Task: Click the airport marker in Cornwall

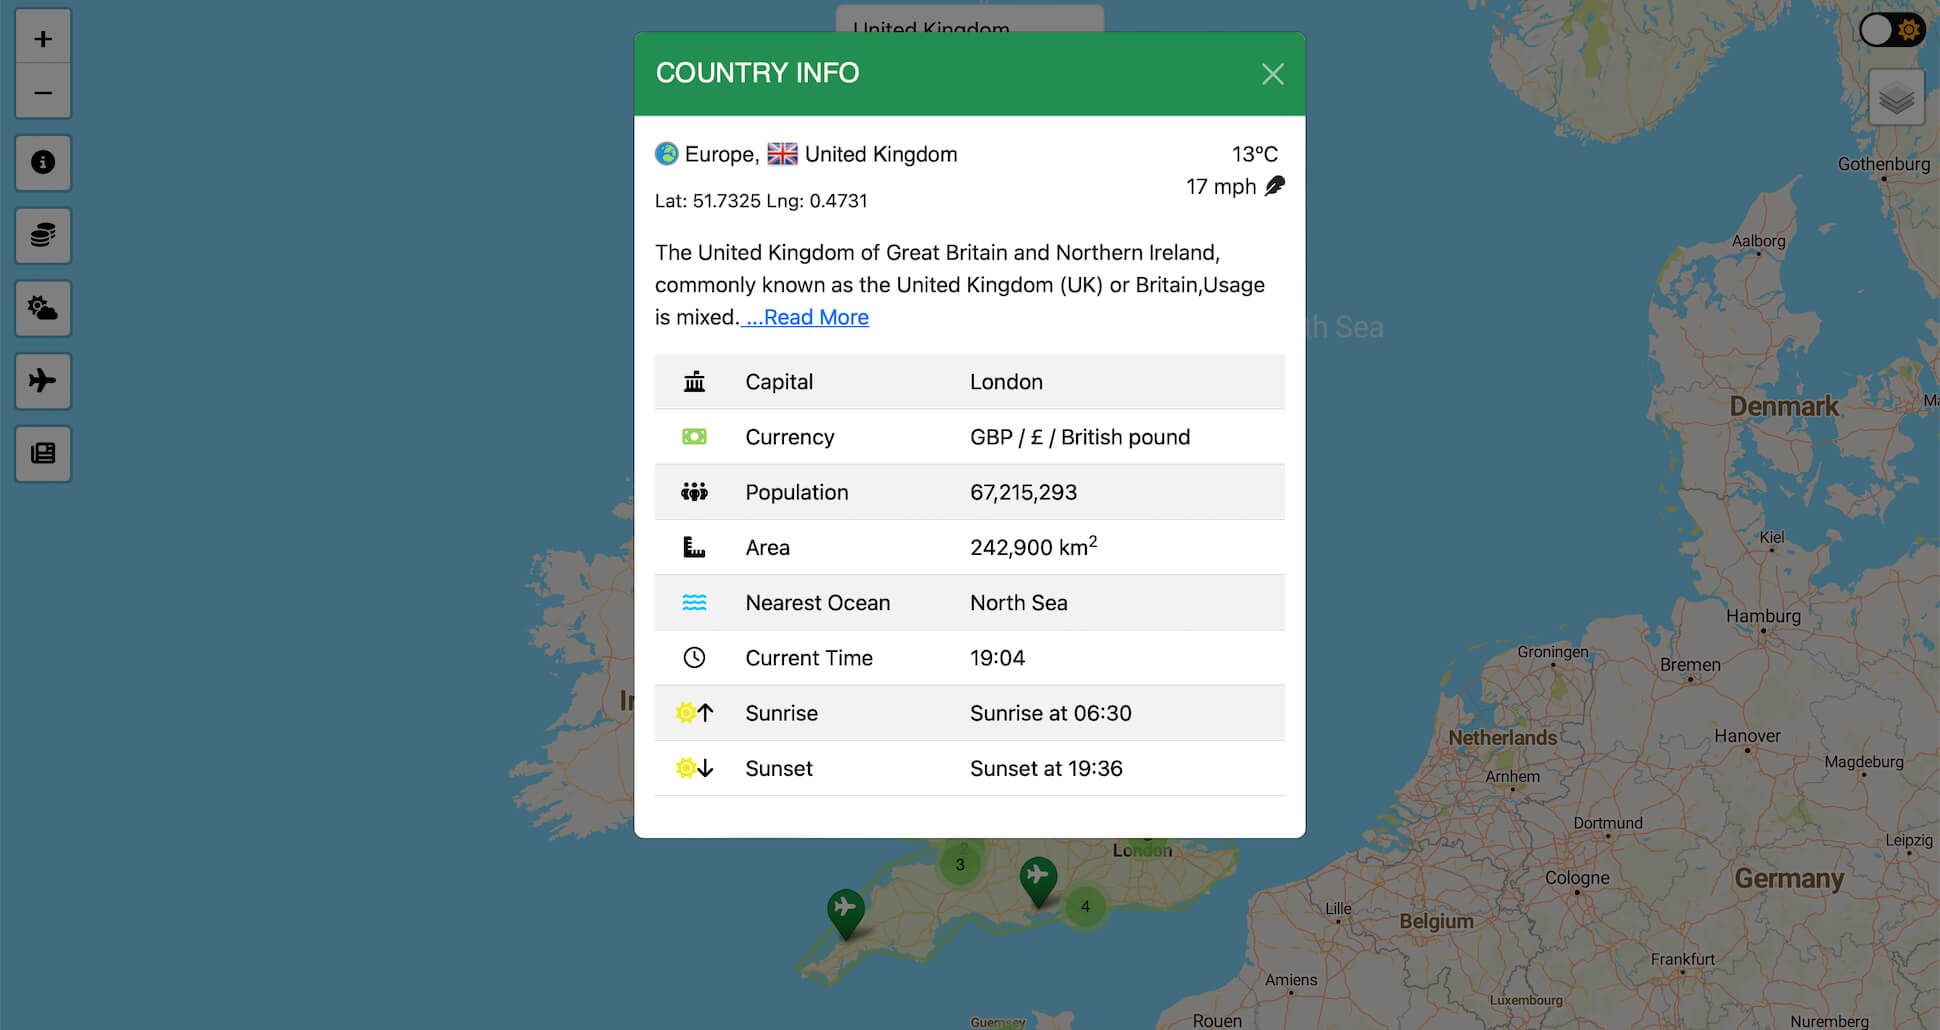Action: (x=845, y=910)
